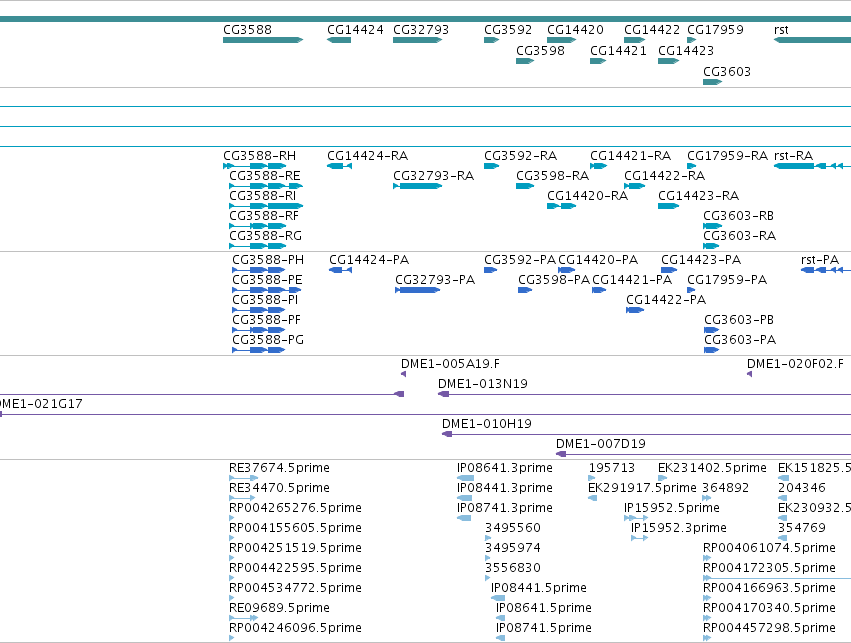Select the CG14421 gene glyph
This screenshot has width=851, height=643.
click(598, 61)
